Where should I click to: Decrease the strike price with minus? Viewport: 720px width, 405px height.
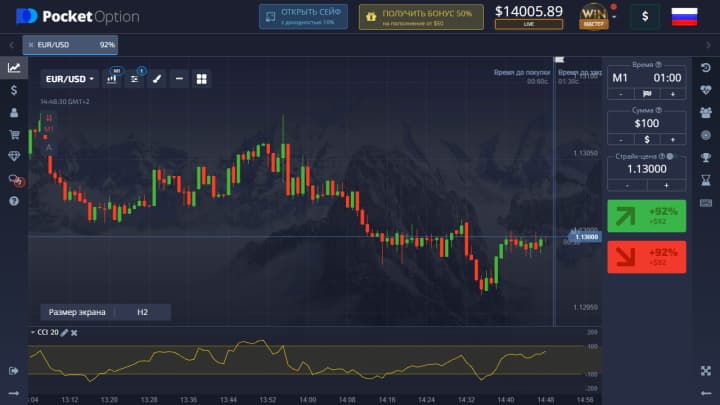pos(627,186)
